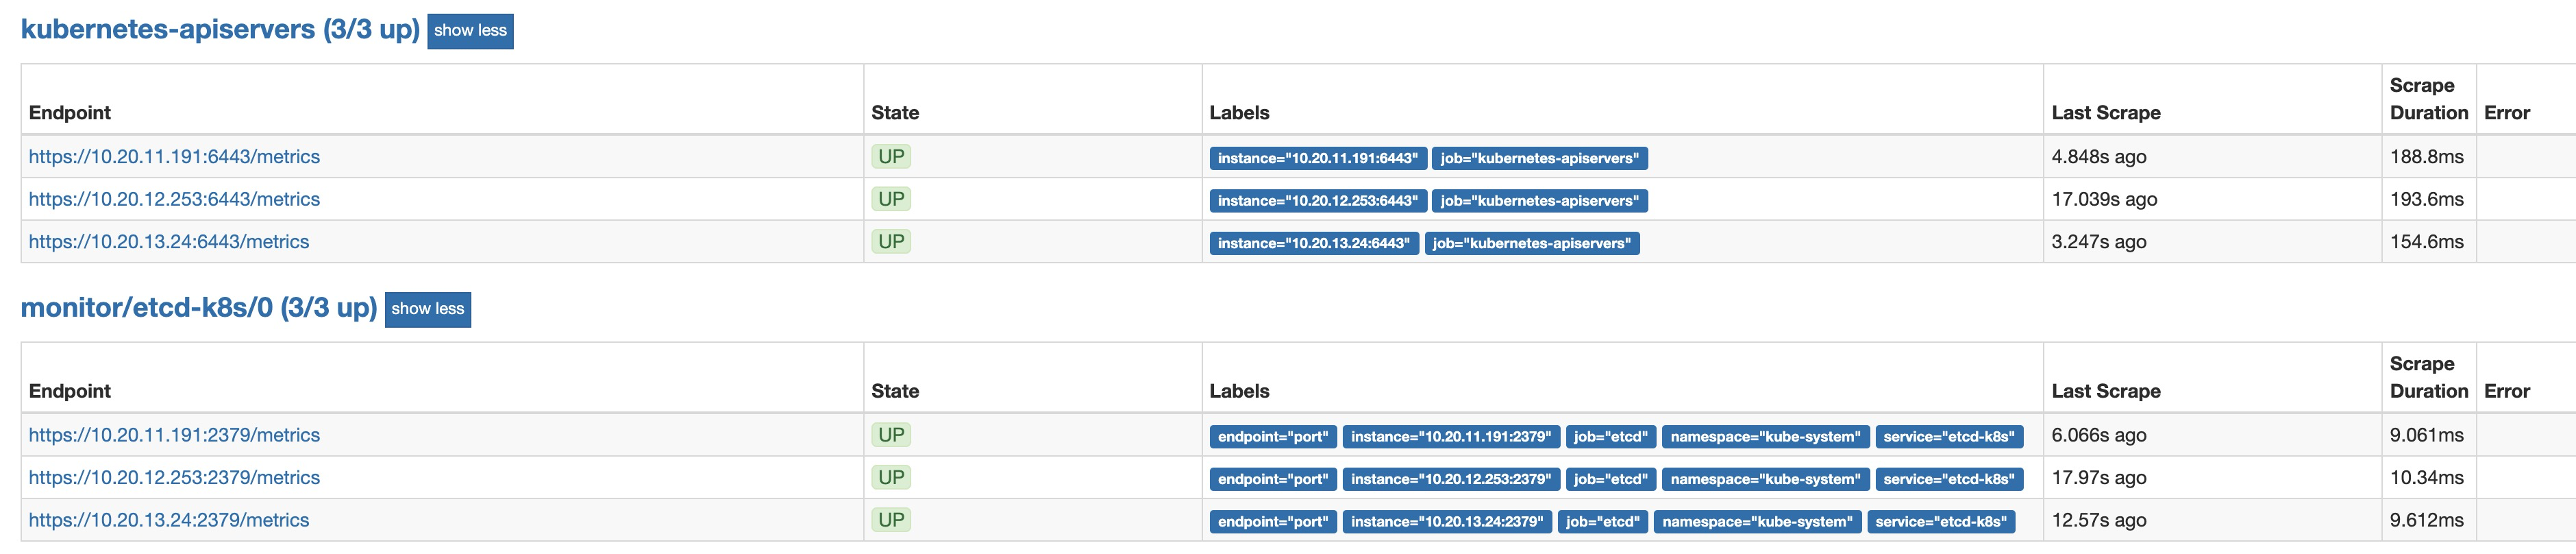The height and width of the screenshot is (554, 2576).
Task: Click instance="10.20.12.253:6443" label badge
Action: point(1318,201)
